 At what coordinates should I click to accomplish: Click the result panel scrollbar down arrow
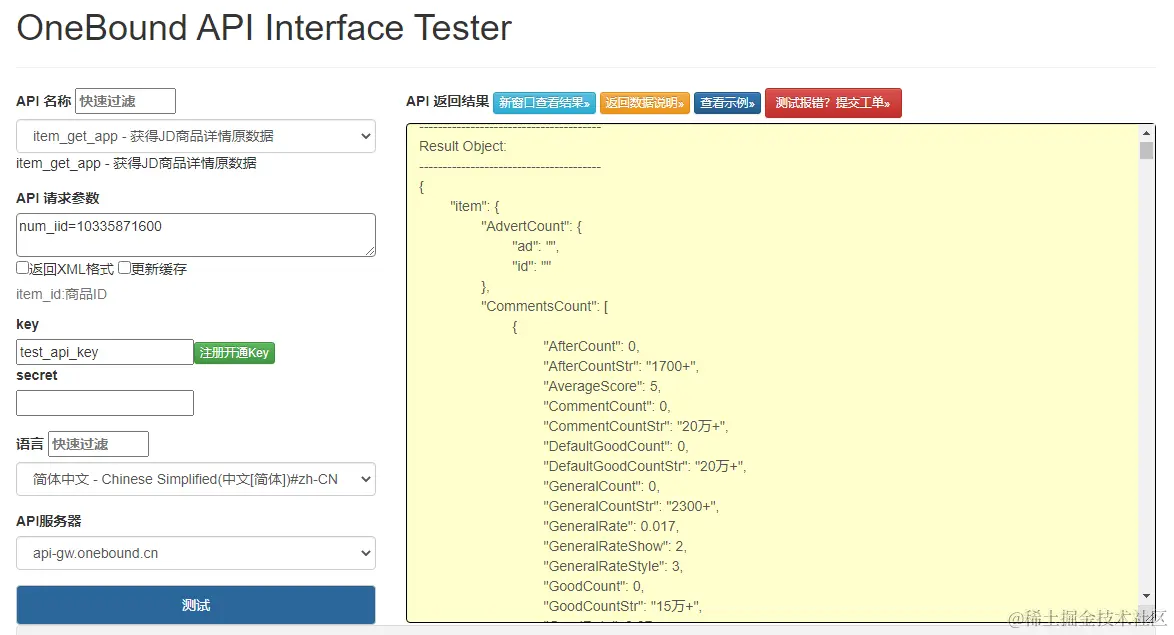[x=1146, y=614]
